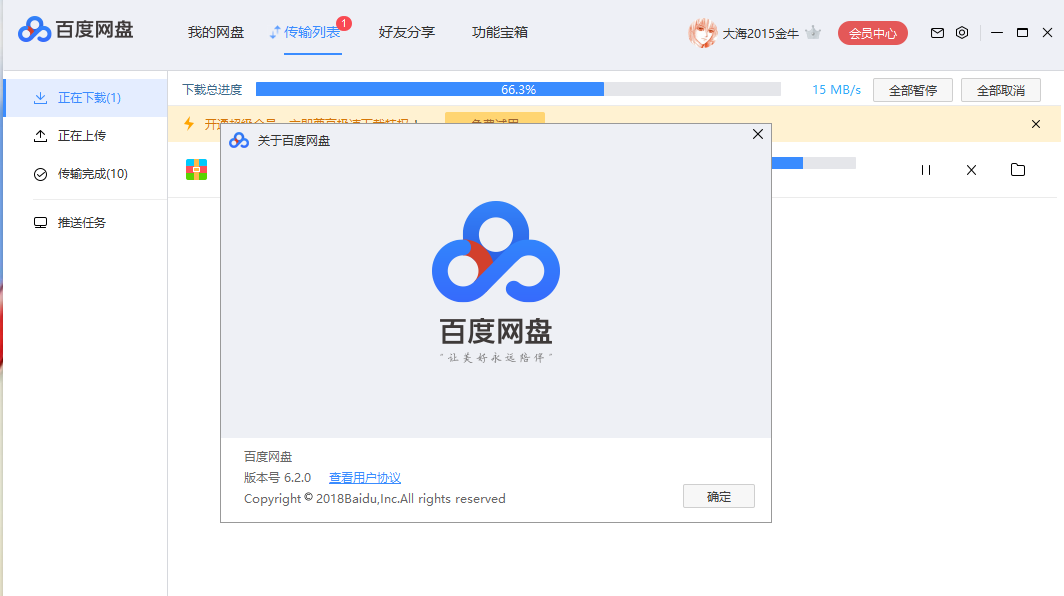Click the crown membership icon
This screenshot has height=596, width=1064.
[x=813, y=33]
